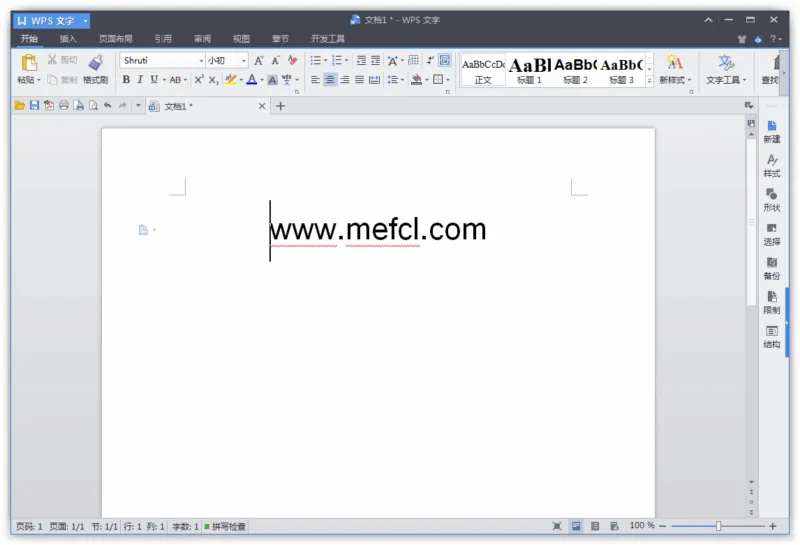800x545 pixels.
Task: Justify text alignment
Action: coord(359,80)
